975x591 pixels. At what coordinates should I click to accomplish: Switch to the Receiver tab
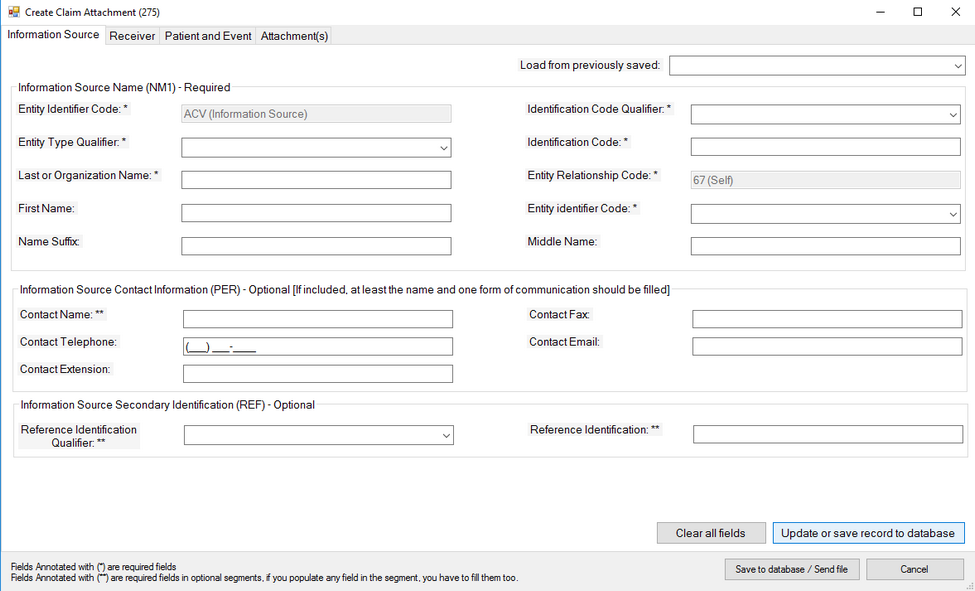point(132,35)
